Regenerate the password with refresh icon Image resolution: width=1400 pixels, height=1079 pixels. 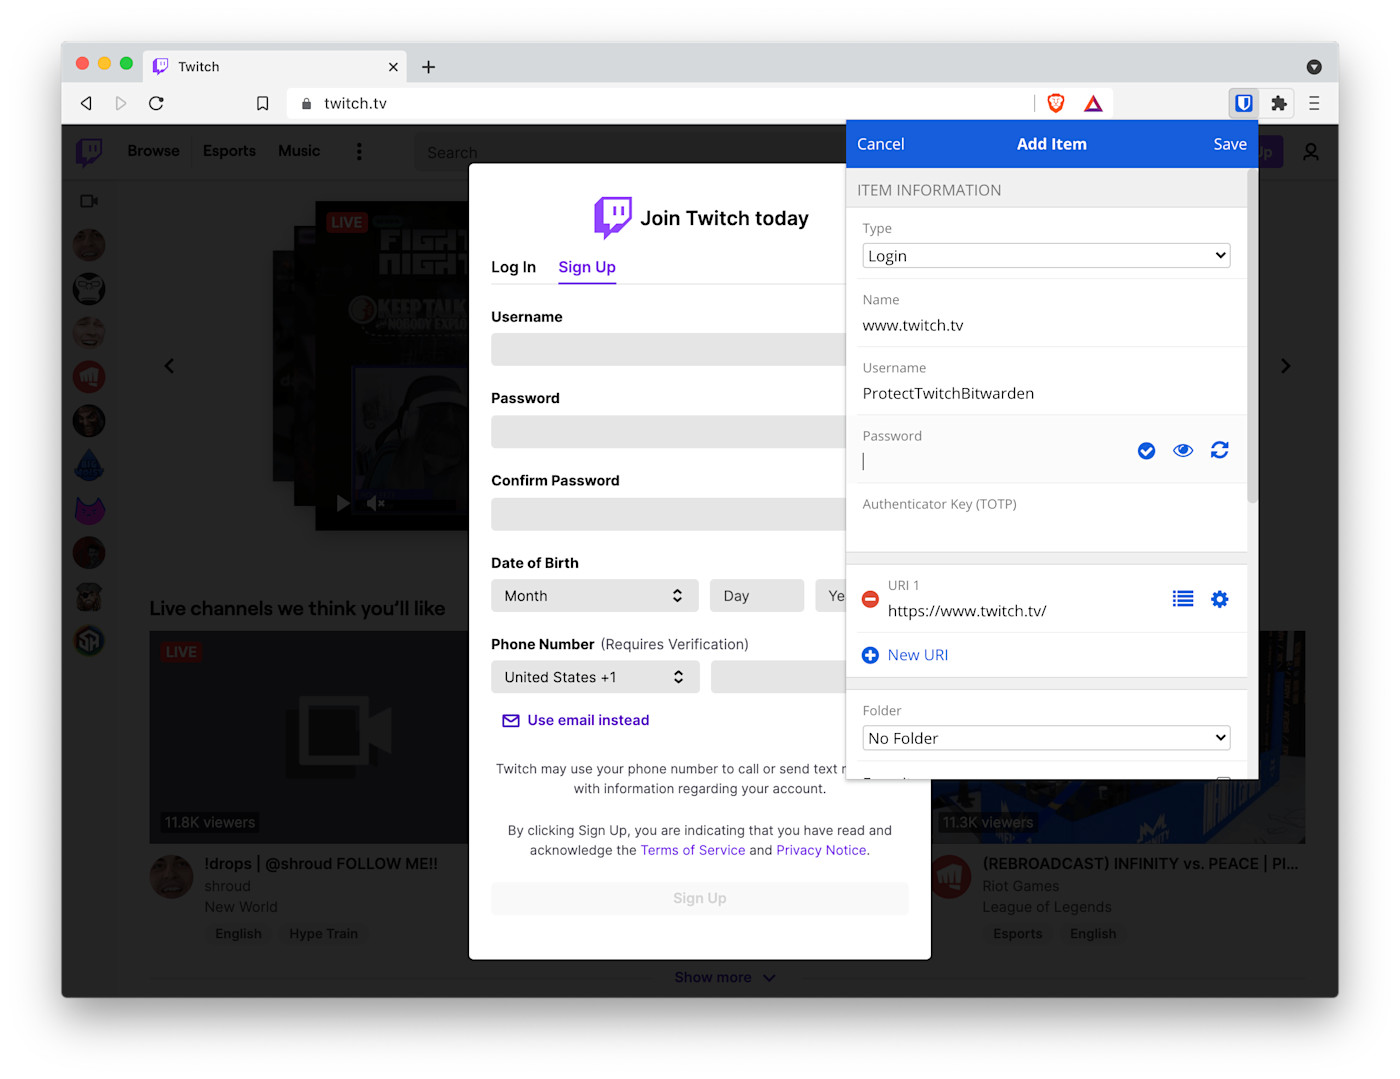[x=1219, y=451]
